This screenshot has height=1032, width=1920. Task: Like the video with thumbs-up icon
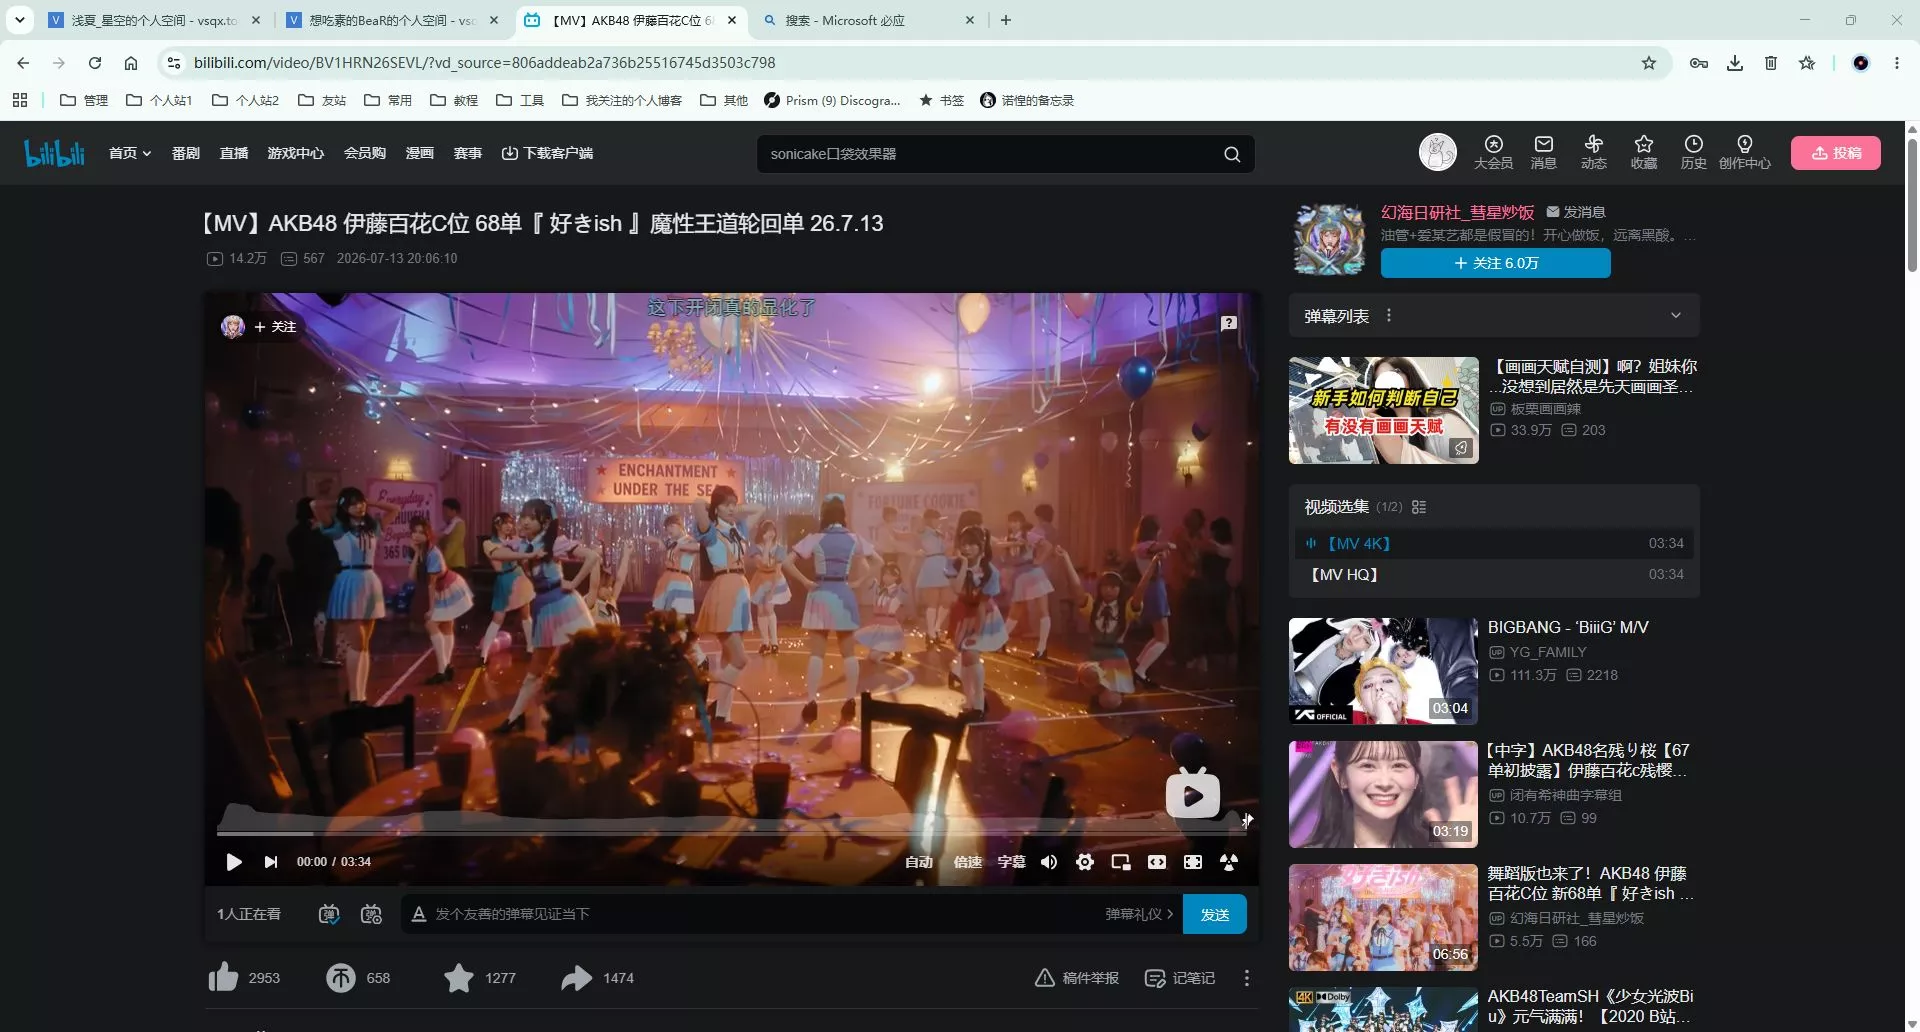(223, 977)
